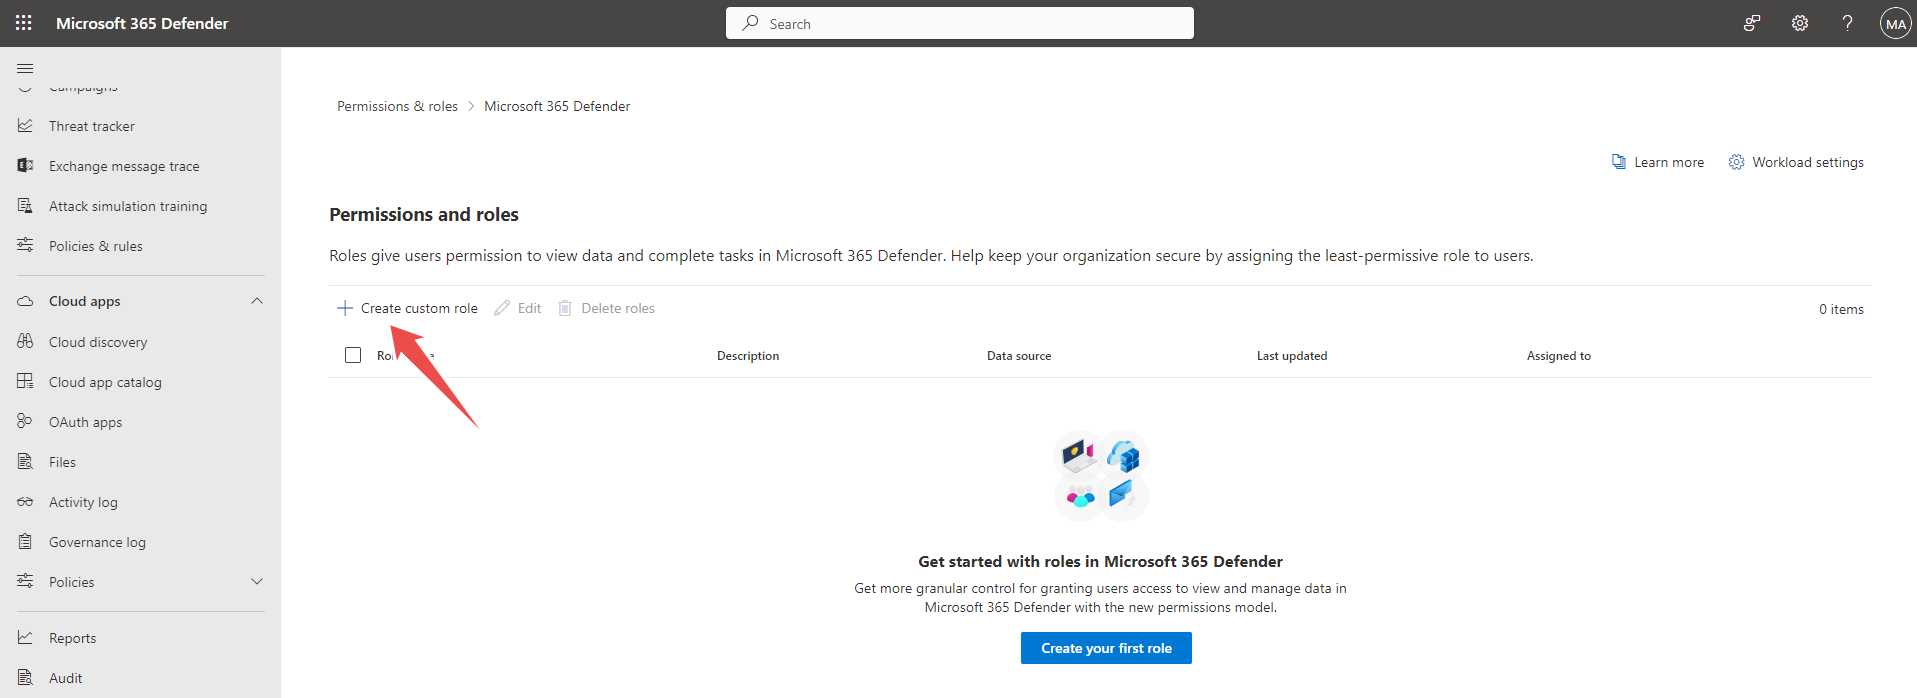Click the Attack simulation training icon
The width and height of the screenshot is (1917, 698).
[25, 206]
